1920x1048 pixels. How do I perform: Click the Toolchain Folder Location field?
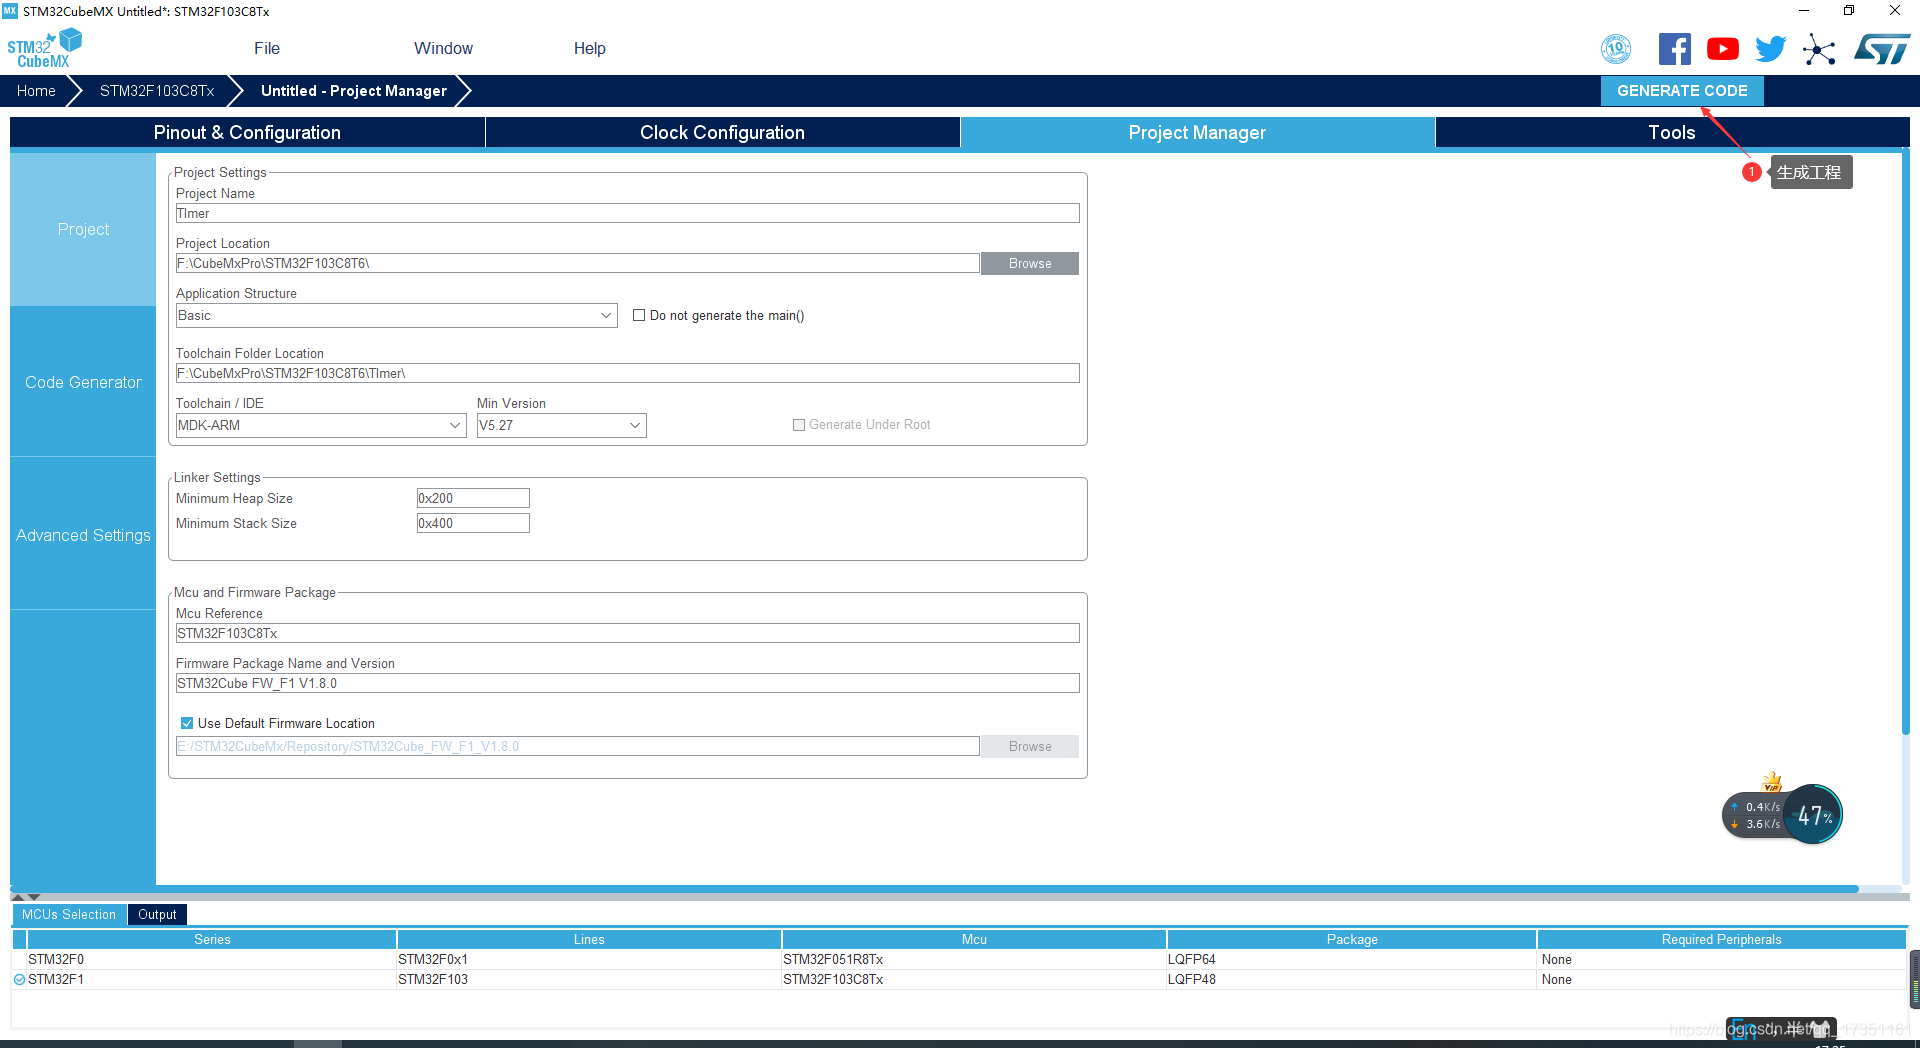tap(628, 373)
